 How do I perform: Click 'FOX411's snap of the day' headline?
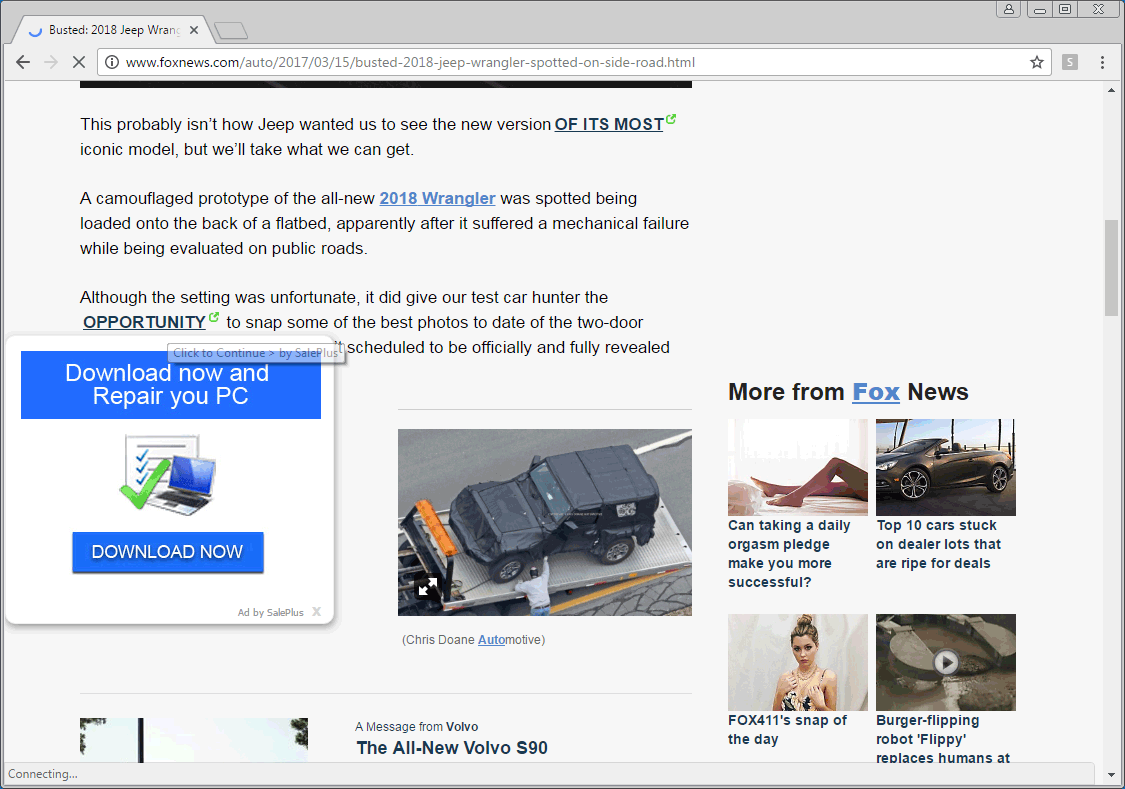[x=787, y=729]
